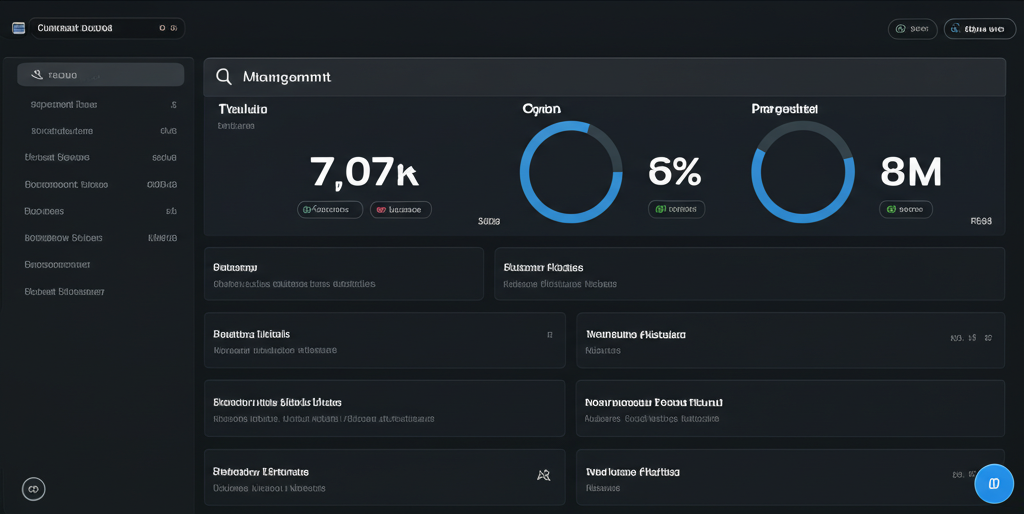Open the 'Beatbra' card

(x=385, y=340)
